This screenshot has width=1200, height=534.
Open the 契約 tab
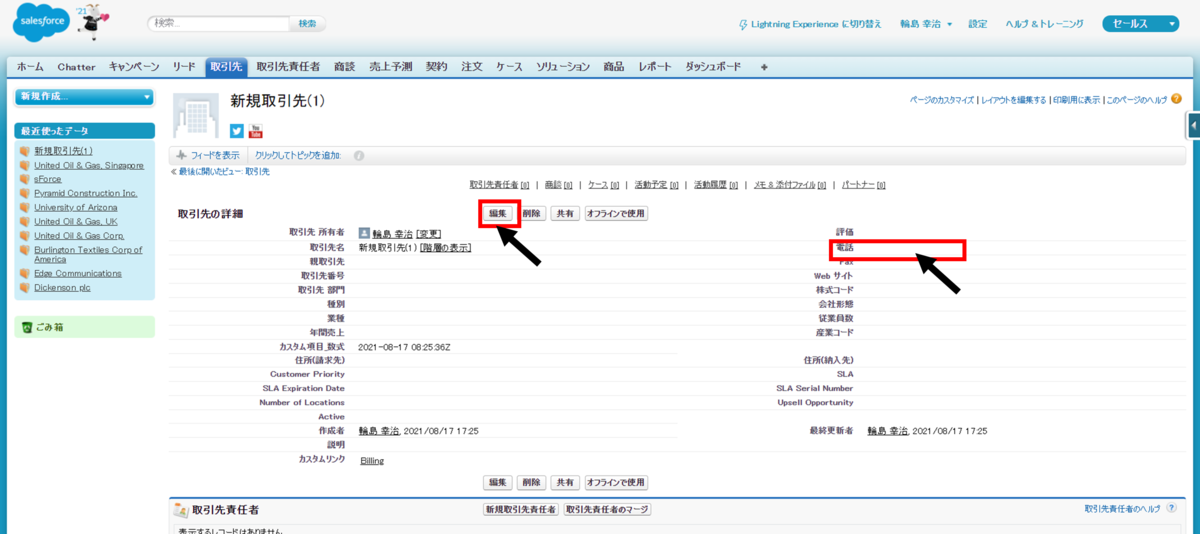[x=437, y=67]
